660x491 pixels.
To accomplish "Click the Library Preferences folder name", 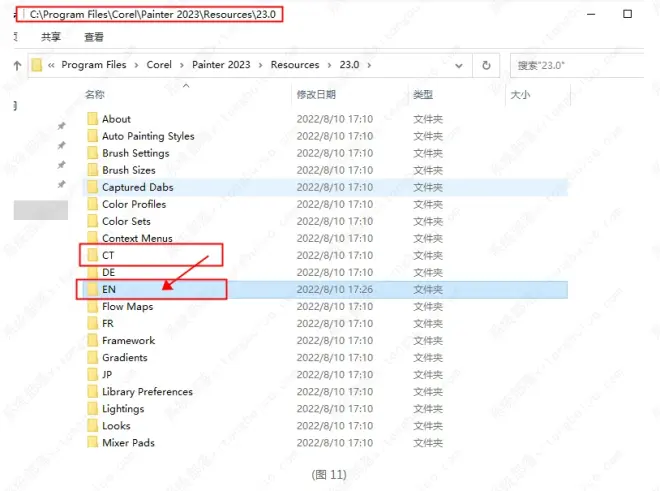I will (x=147, y=392).
